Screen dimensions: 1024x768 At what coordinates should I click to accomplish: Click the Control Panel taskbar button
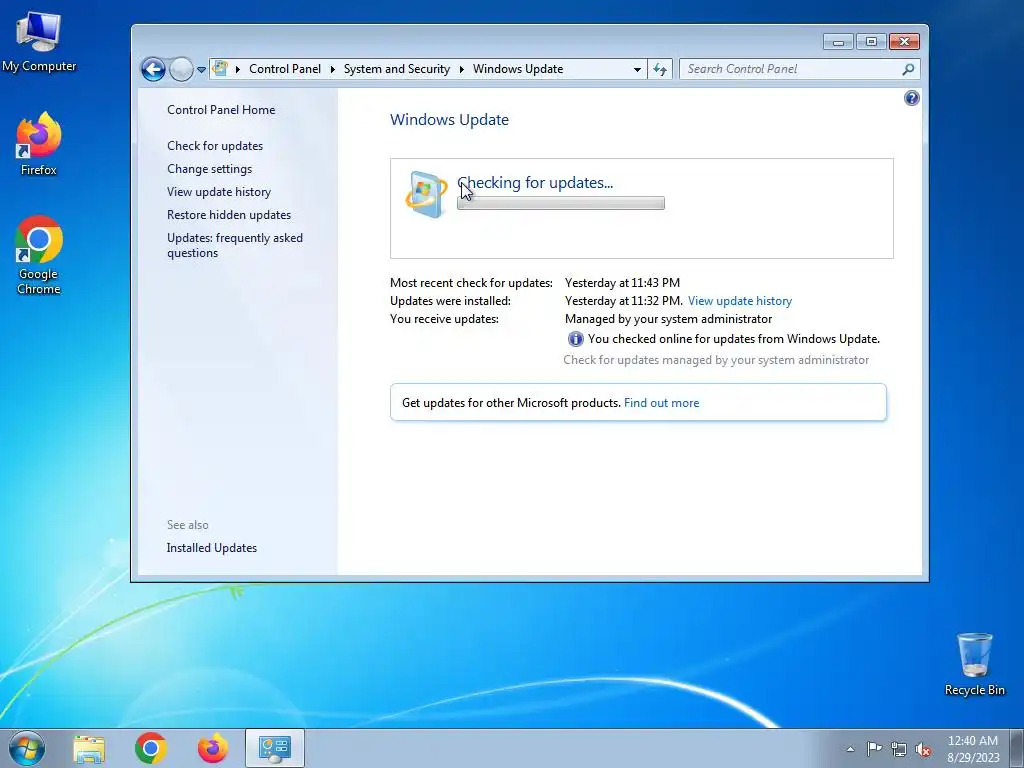tap(275, 748)
